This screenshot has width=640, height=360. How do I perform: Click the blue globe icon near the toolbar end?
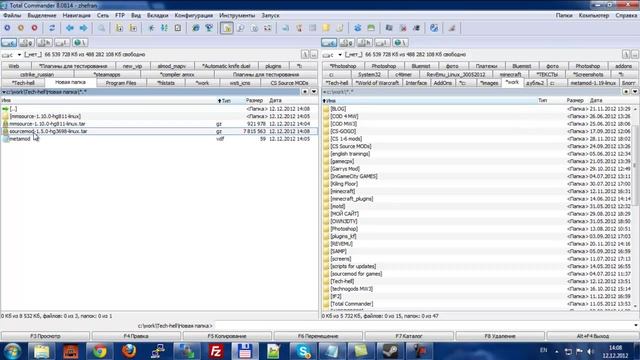434,28
